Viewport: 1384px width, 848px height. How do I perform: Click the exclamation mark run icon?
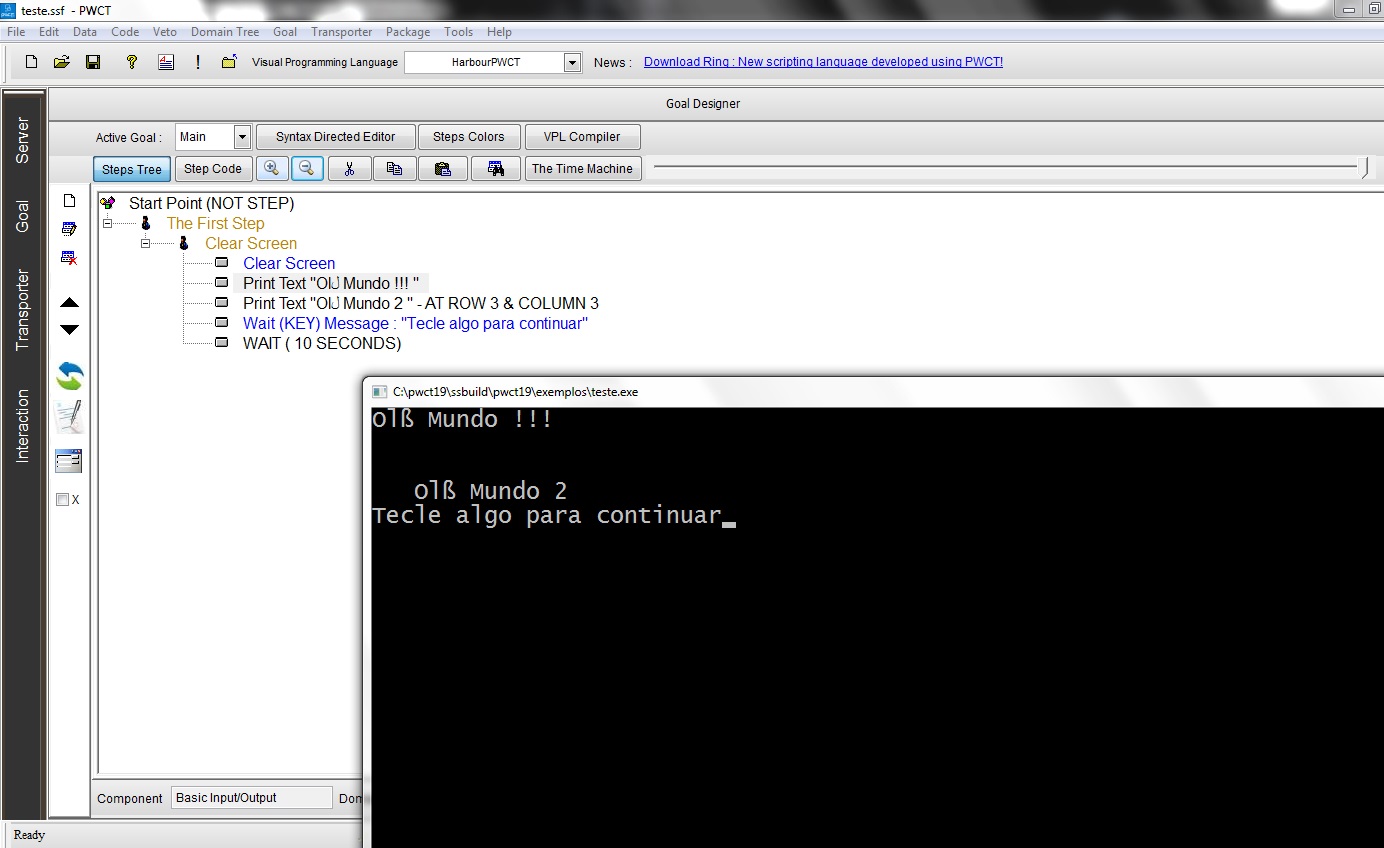[x=198, y=62]
